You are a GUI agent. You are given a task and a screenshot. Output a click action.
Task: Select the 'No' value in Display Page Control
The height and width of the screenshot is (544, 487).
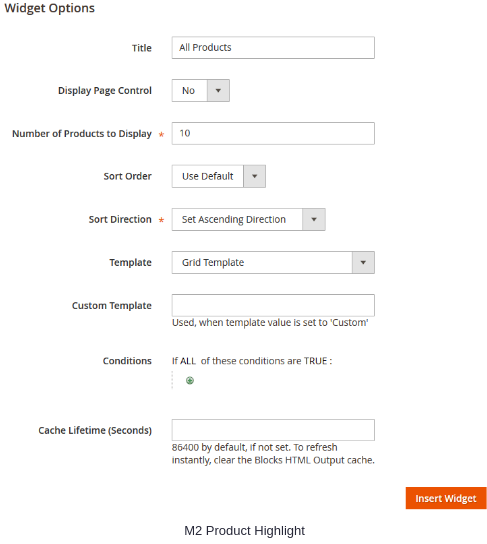190,91
